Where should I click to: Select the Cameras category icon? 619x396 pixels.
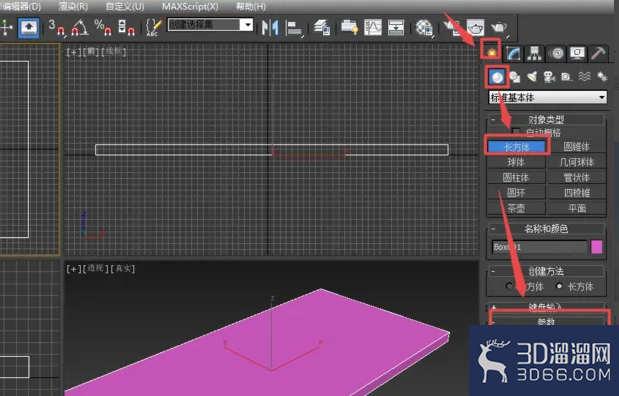[x=550, y=77]
